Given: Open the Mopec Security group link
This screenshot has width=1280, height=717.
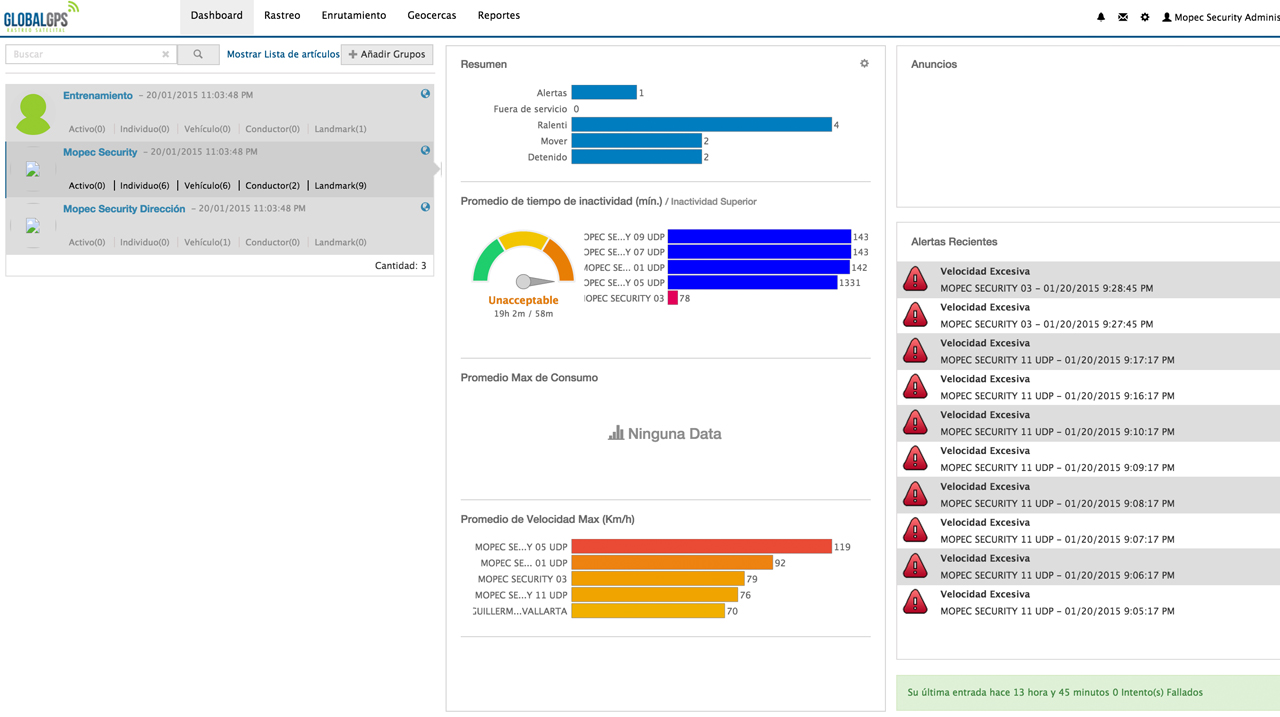Looking at the screenshot, I should tap(100, 152).
